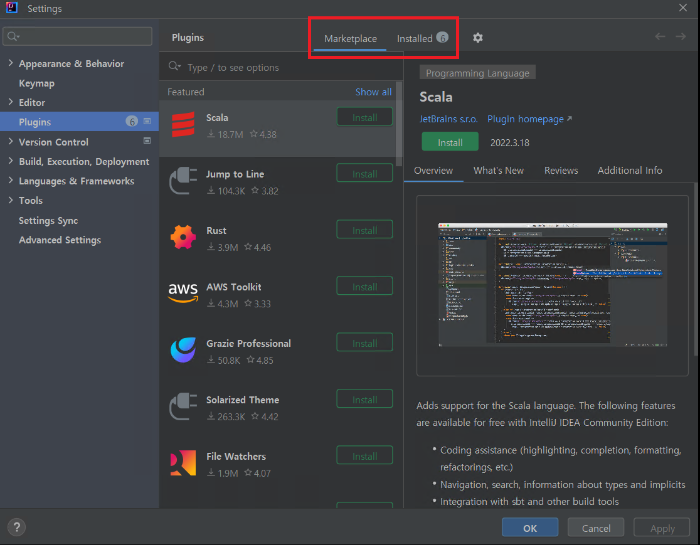Open Settings Sync page

[48, 220]
